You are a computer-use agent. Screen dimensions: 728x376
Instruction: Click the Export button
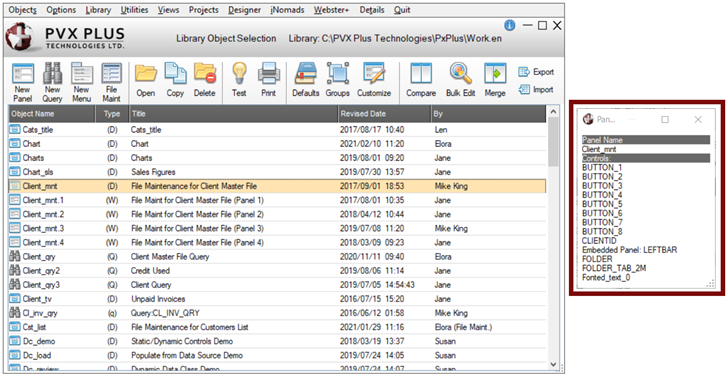tap(536, 72)
